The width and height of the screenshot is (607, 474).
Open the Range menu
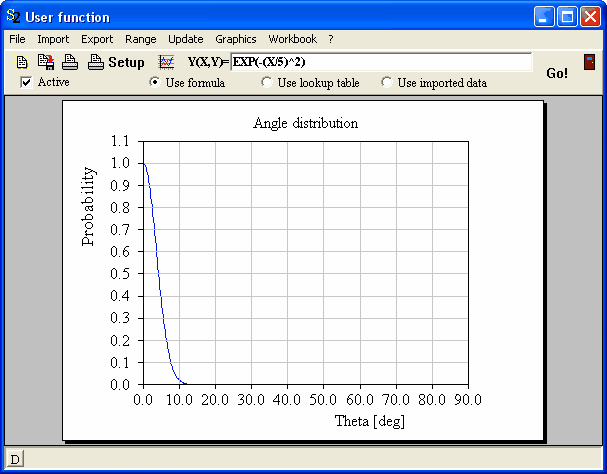[x=141, y=39]
